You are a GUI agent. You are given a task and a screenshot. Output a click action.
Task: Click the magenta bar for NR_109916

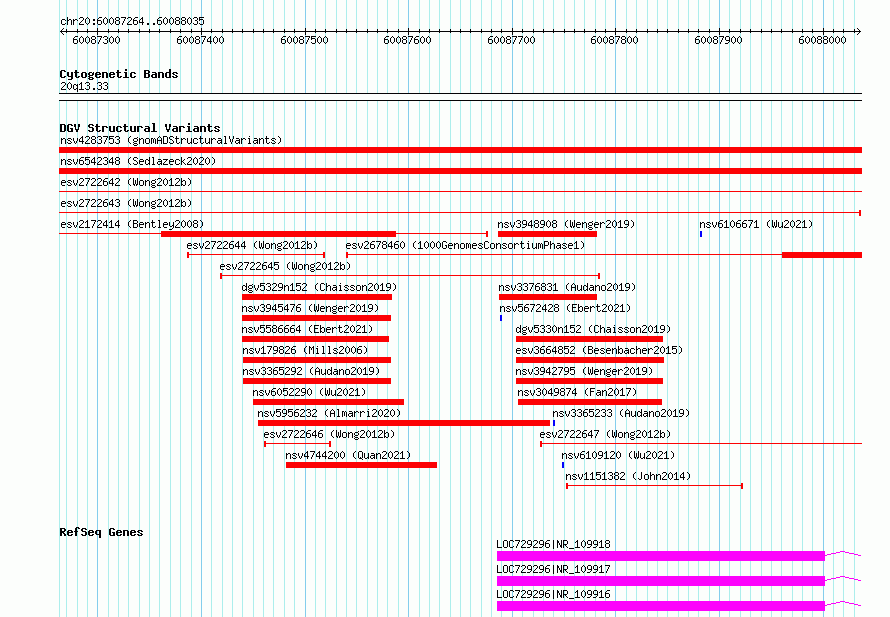point(661,606)
